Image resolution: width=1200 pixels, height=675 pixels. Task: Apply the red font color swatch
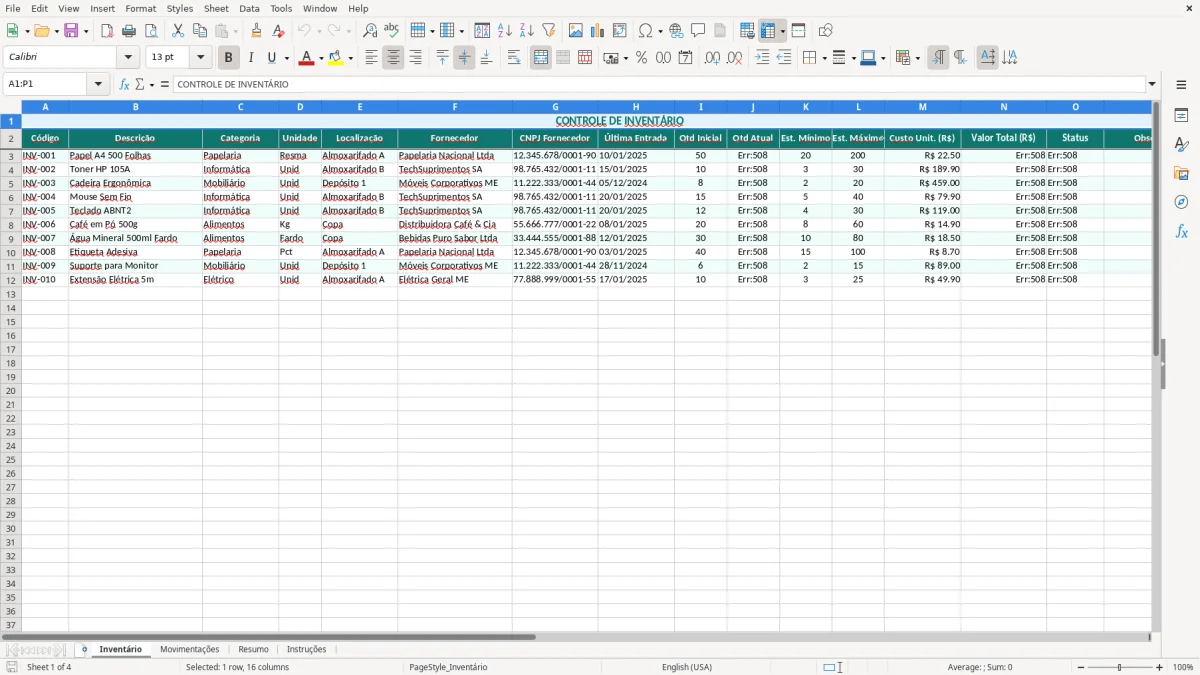click(305, 58)
